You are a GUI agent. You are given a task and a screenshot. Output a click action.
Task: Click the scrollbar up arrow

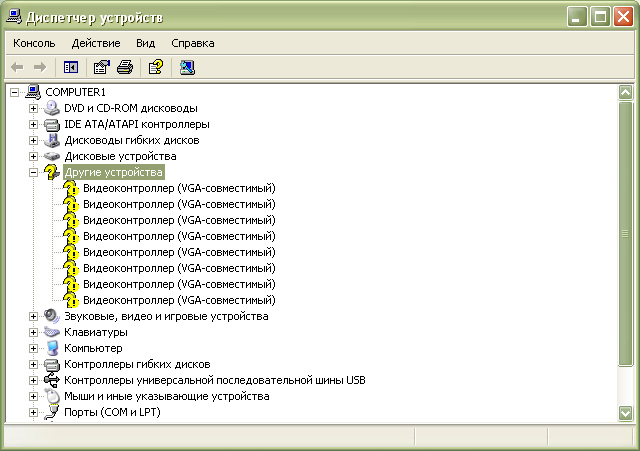click(626, 93)
